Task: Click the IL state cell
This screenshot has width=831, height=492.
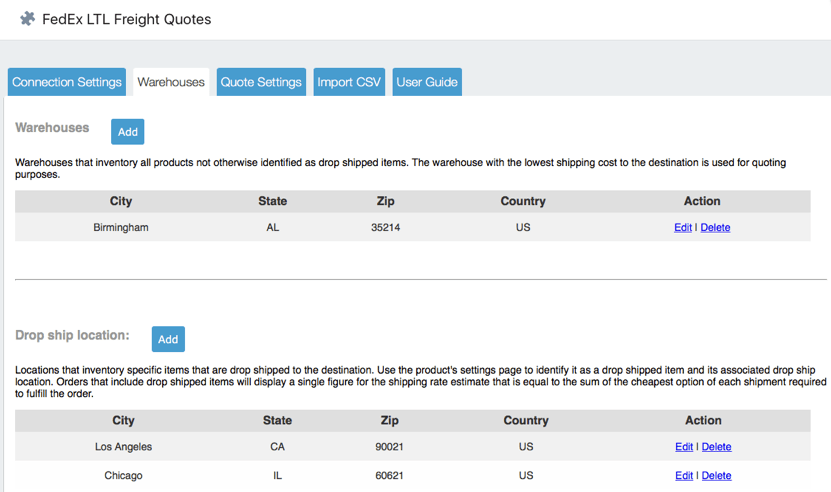Action: coord(277,476)
